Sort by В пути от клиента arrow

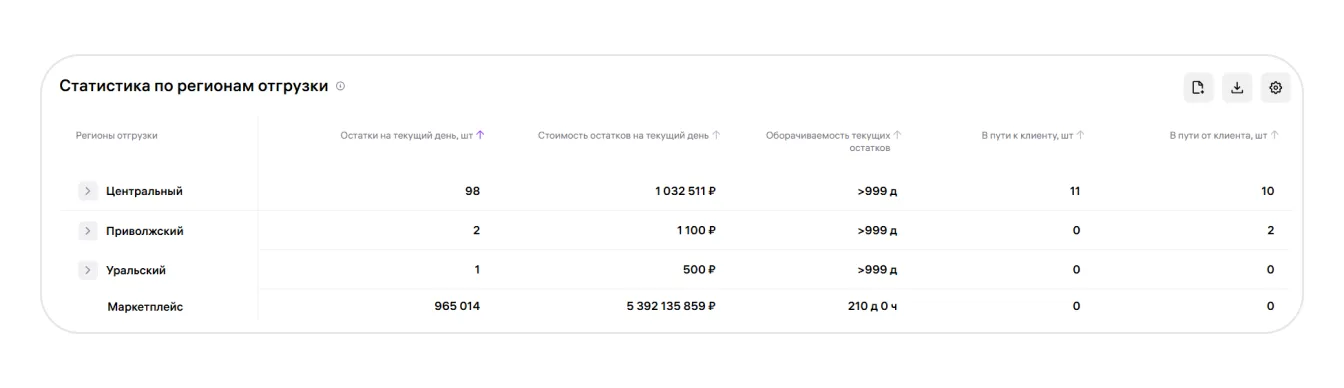[1274, 135]
